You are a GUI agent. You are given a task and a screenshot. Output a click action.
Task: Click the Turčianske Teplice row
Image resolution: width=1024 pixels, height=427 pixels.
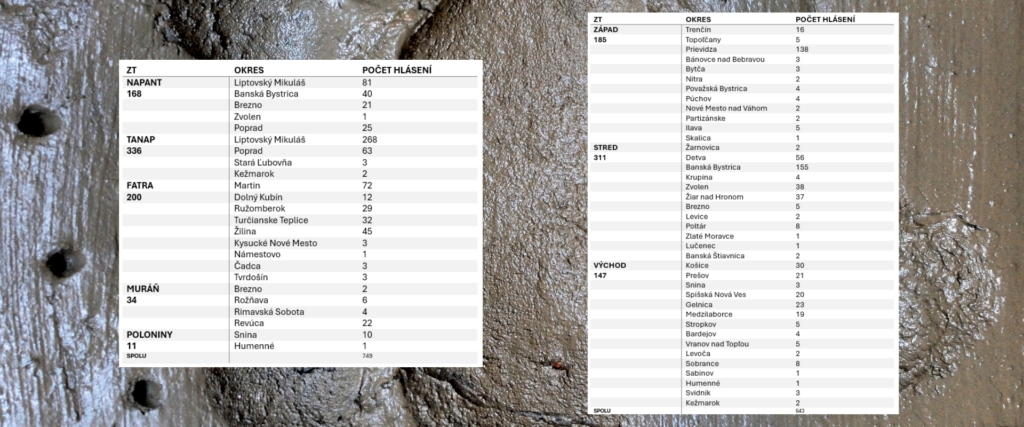pyautogui.click(x=300, y=220)
